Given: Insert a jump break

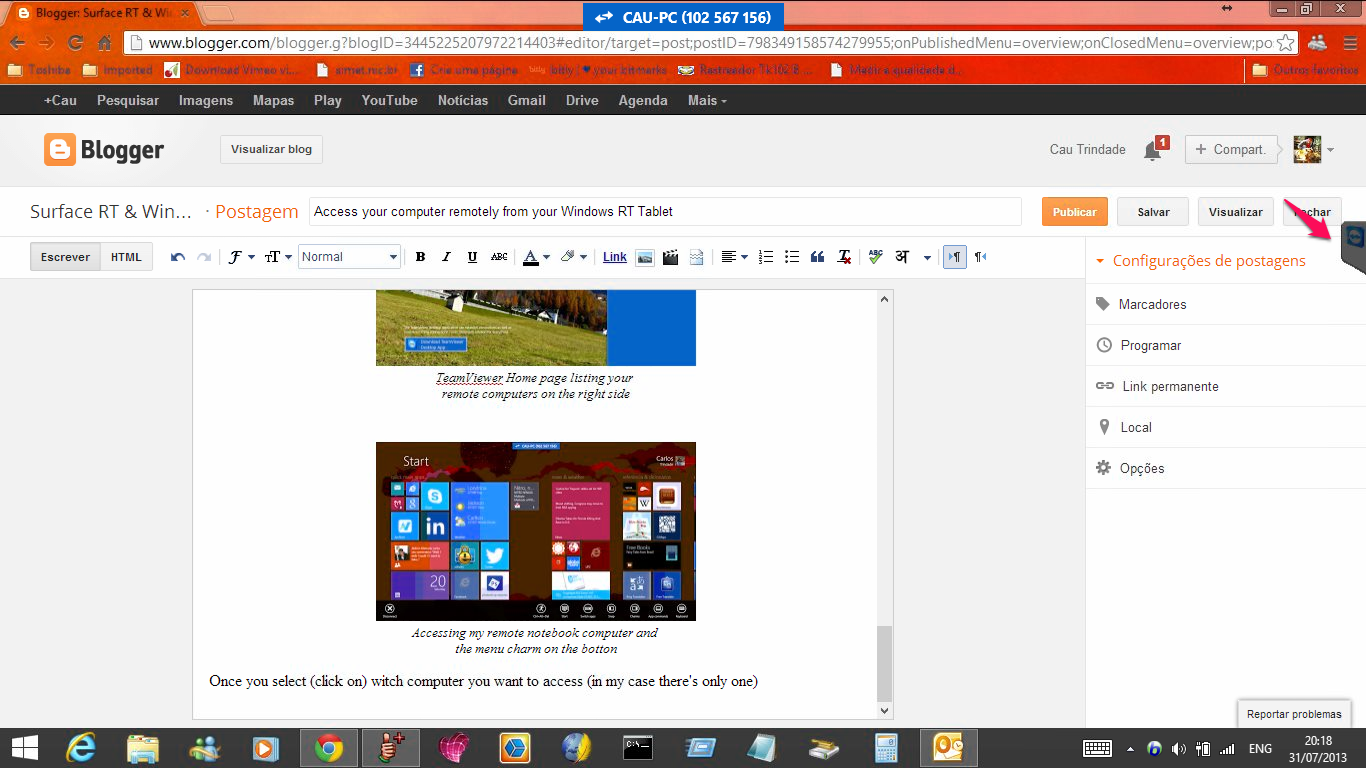Looking at the screenshot, I should [x=697, y=257].
